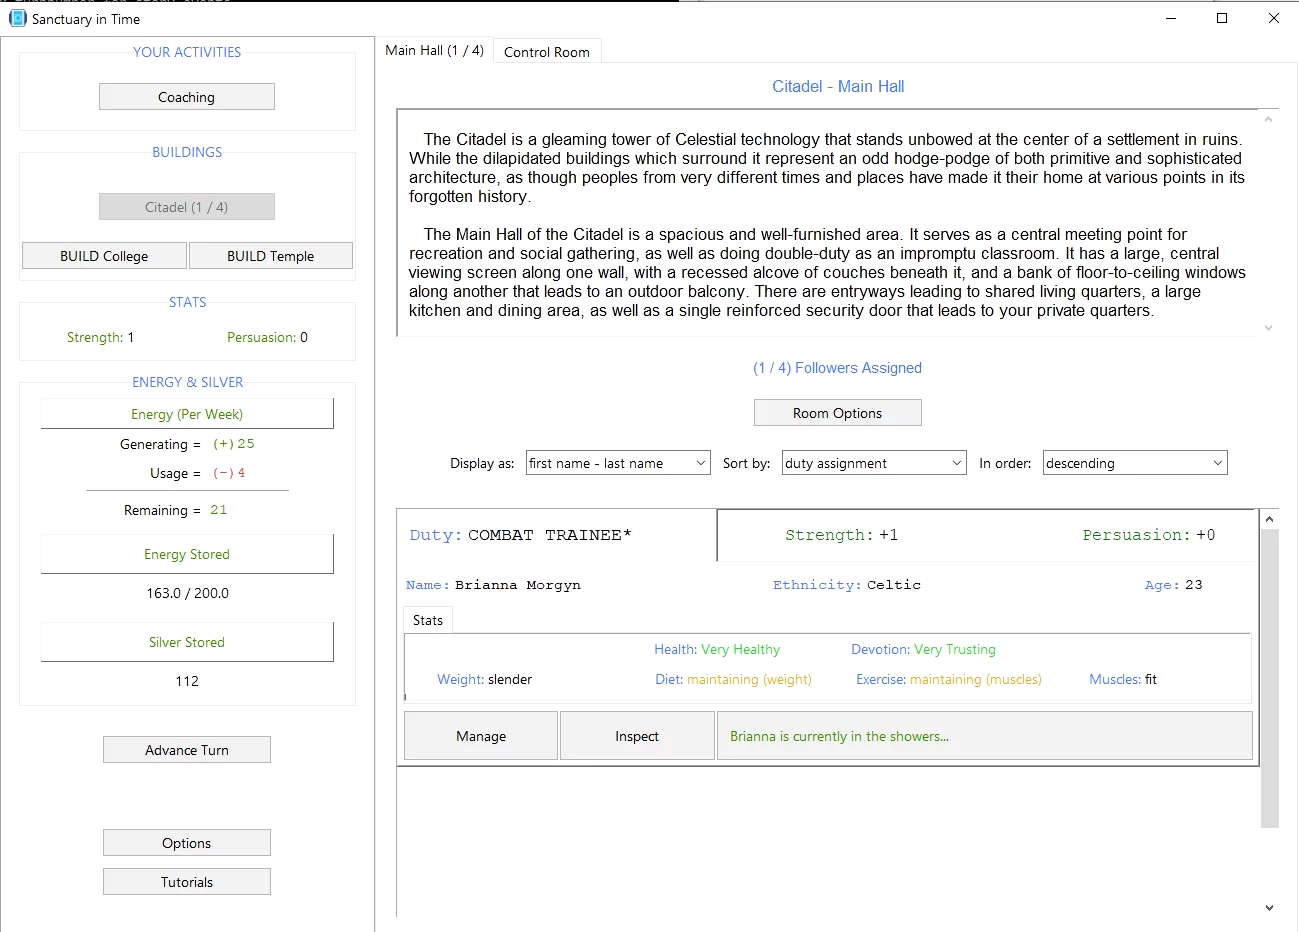1299x932 pixels.
Task: Switch to the Control Room tab
Action: coord(546,52)
